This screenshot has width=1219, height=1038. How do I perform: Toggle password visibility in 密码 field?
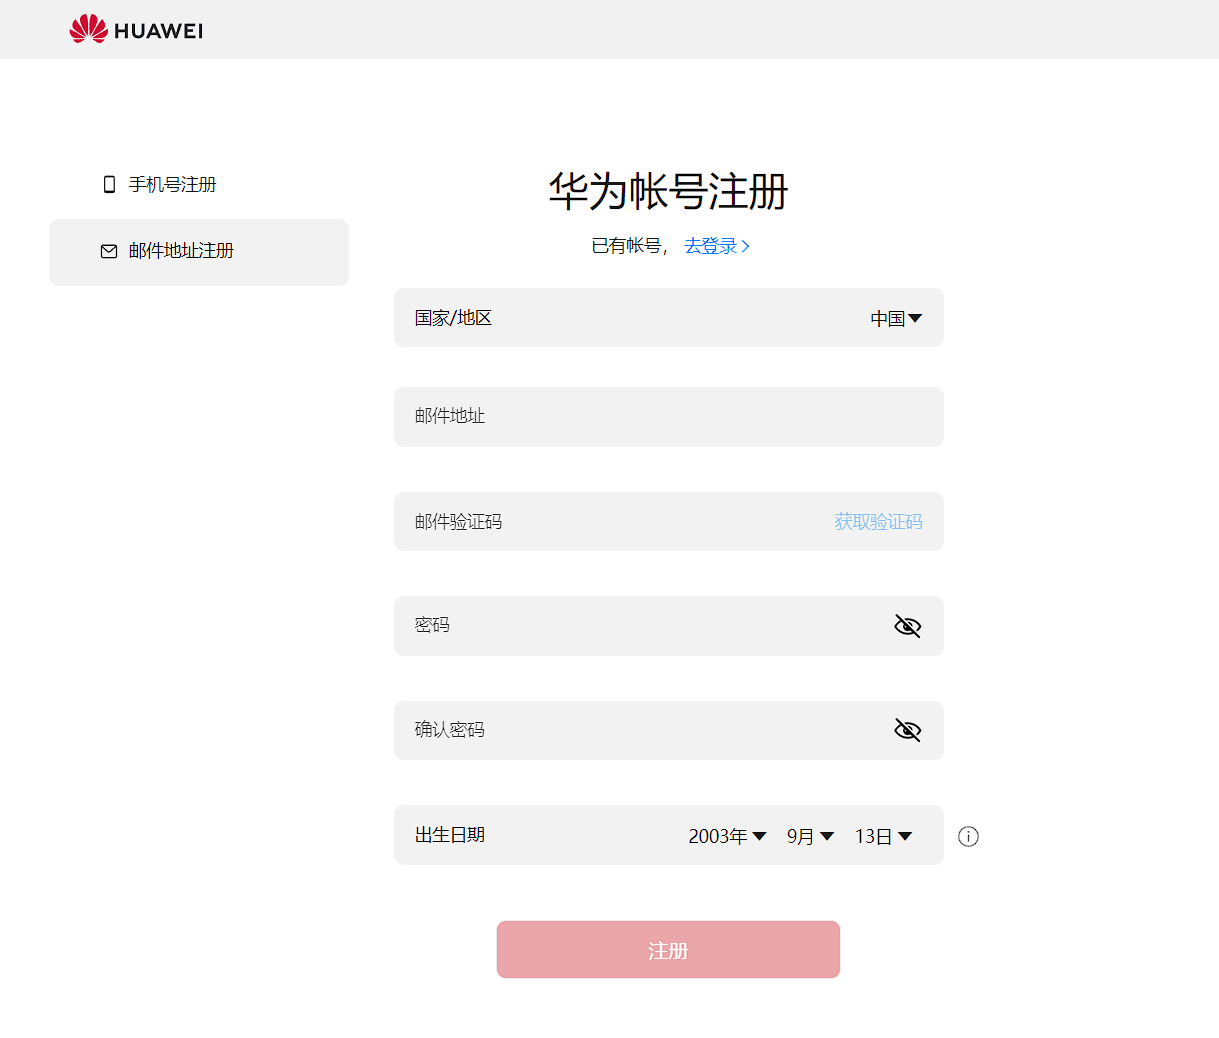pos(907,626)
